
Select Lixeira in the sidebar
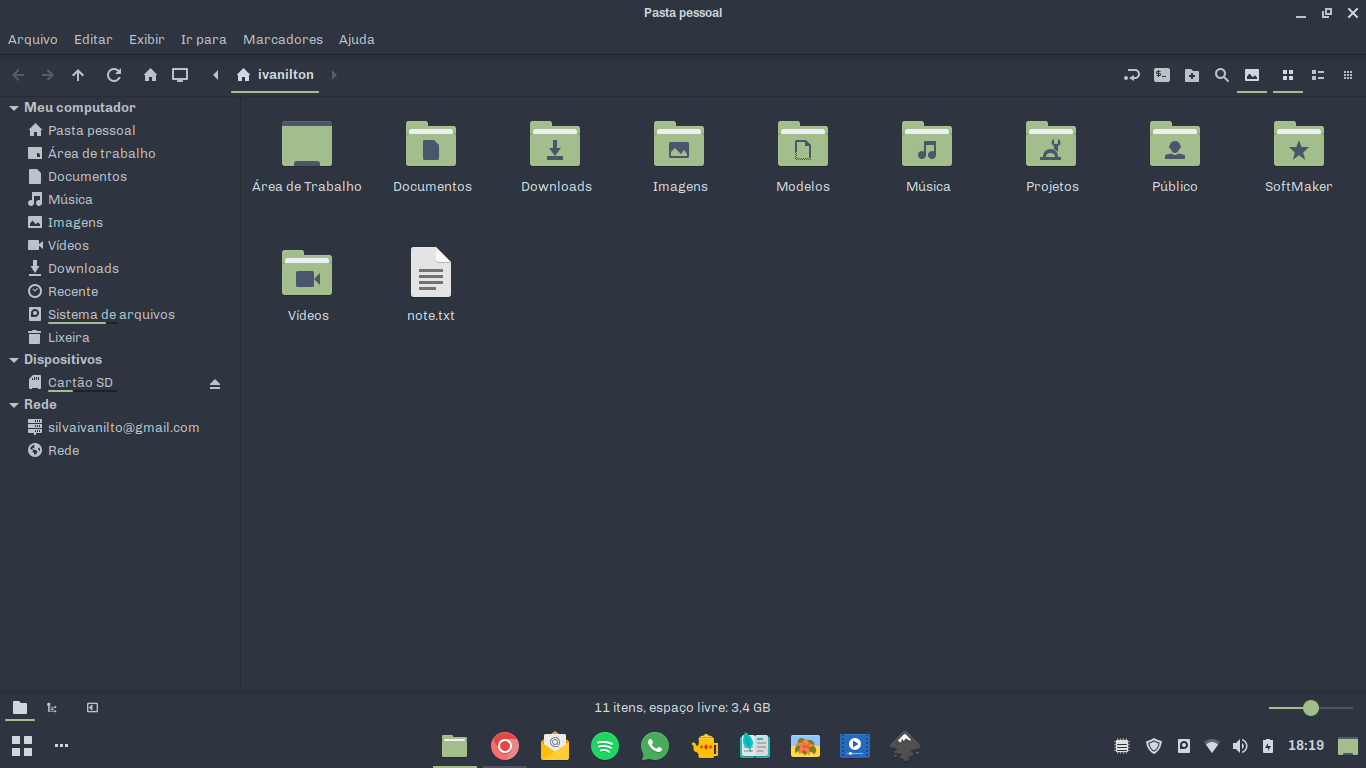[x=68, y=338]
